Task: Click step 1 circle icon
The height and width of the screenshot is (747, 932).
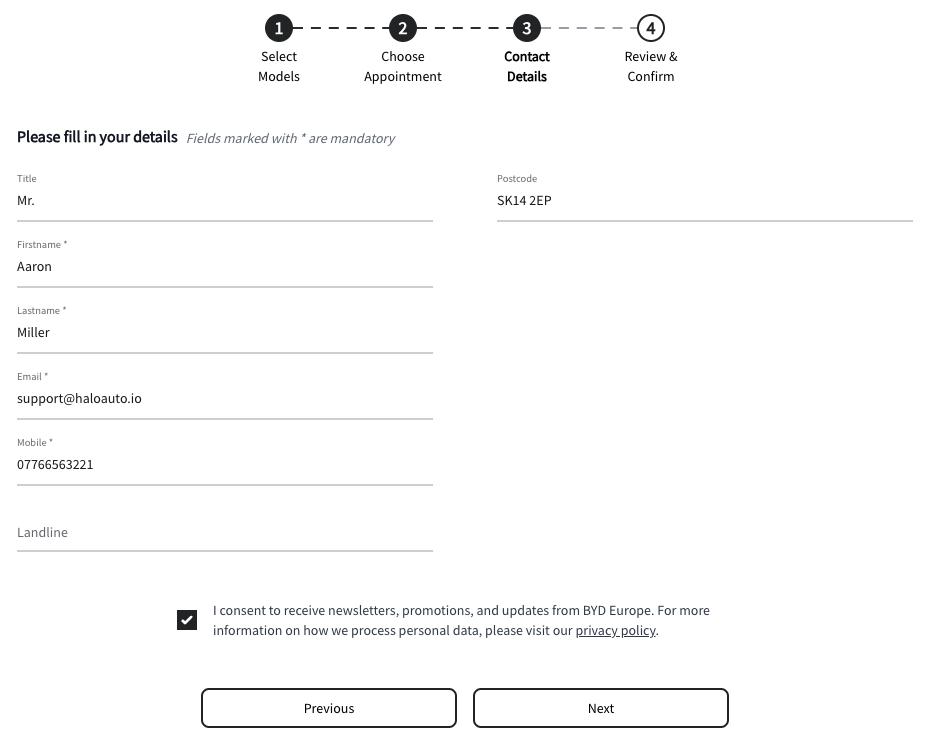Action: (279, 28)
